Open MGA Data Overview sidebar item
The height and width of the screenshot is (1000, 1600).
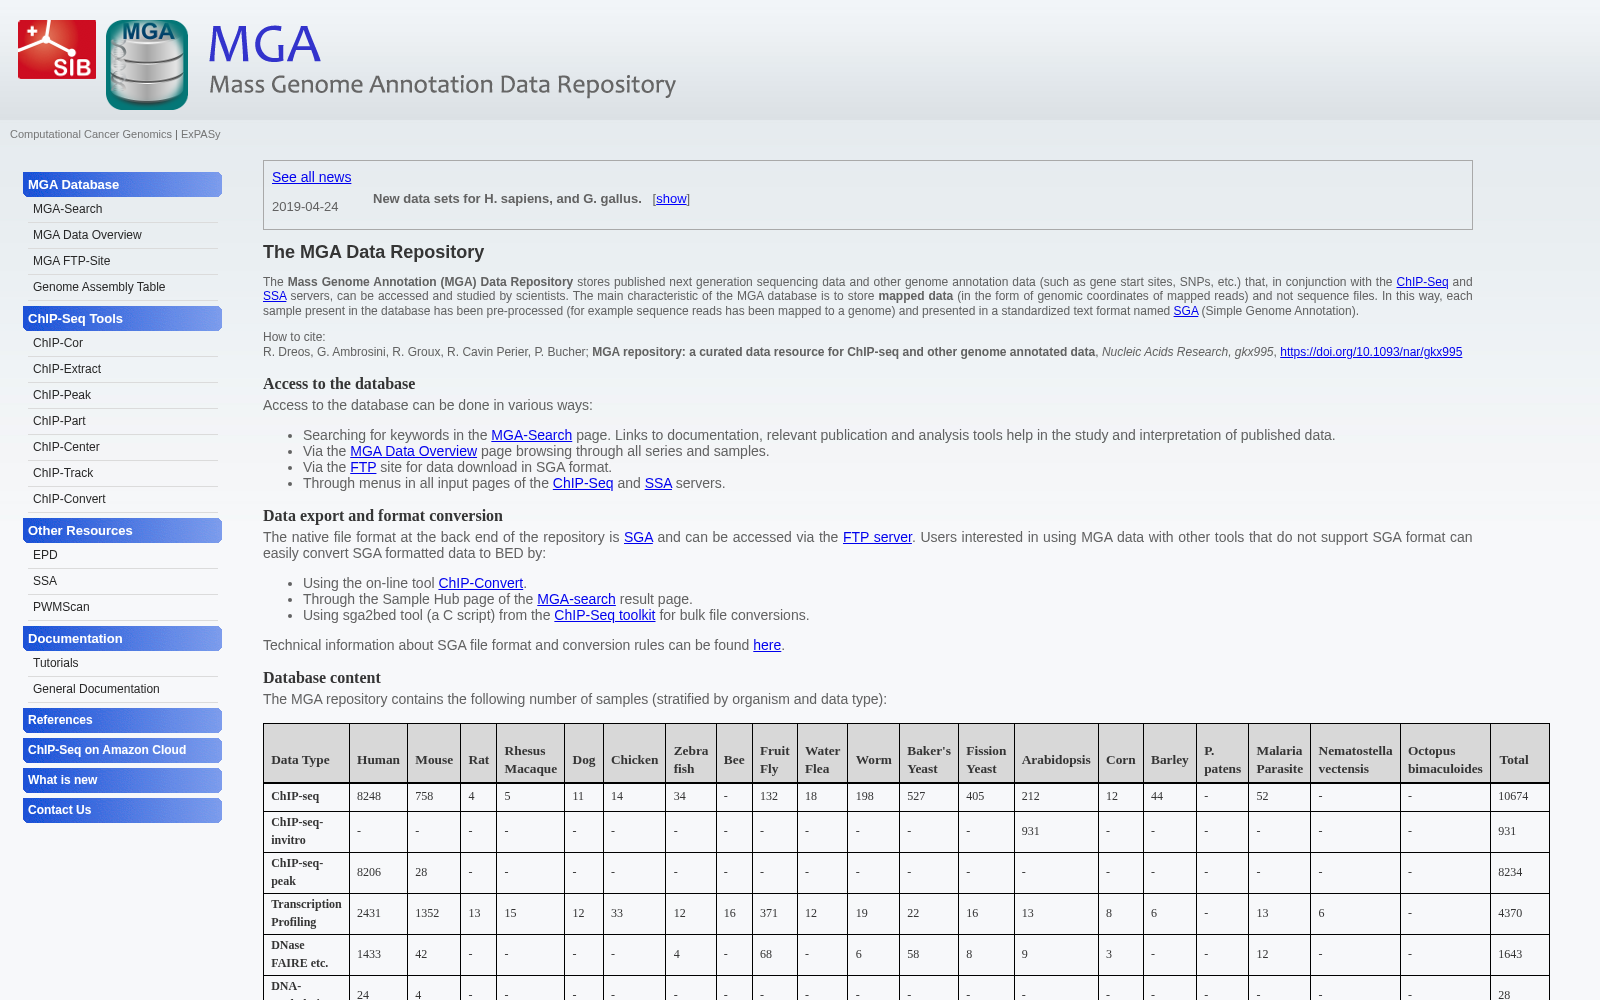coord(87,235)
